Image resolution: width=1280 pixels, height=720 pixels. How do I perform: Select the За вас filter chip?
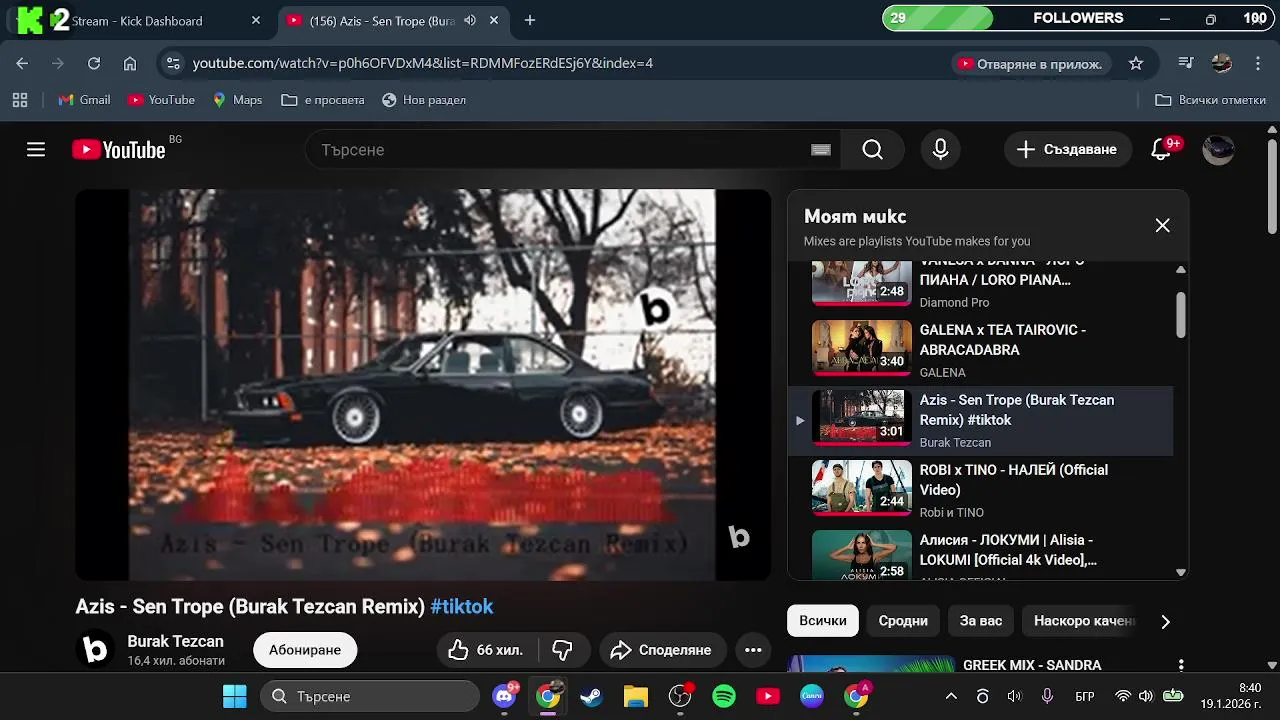point(981,621)
